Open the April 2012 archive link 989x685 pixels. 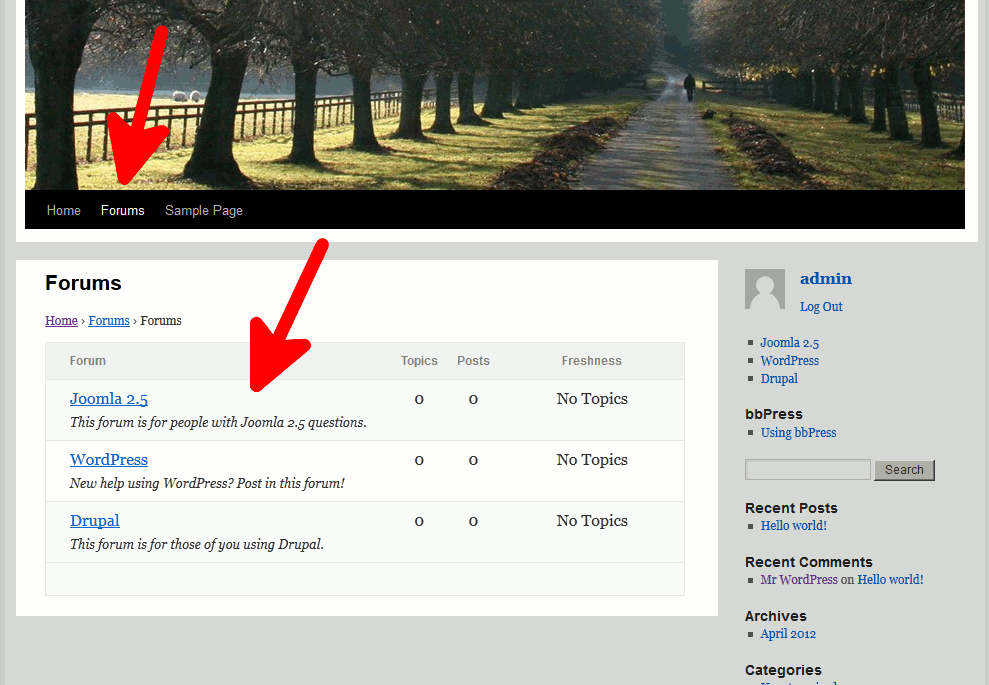pos(788,634)
